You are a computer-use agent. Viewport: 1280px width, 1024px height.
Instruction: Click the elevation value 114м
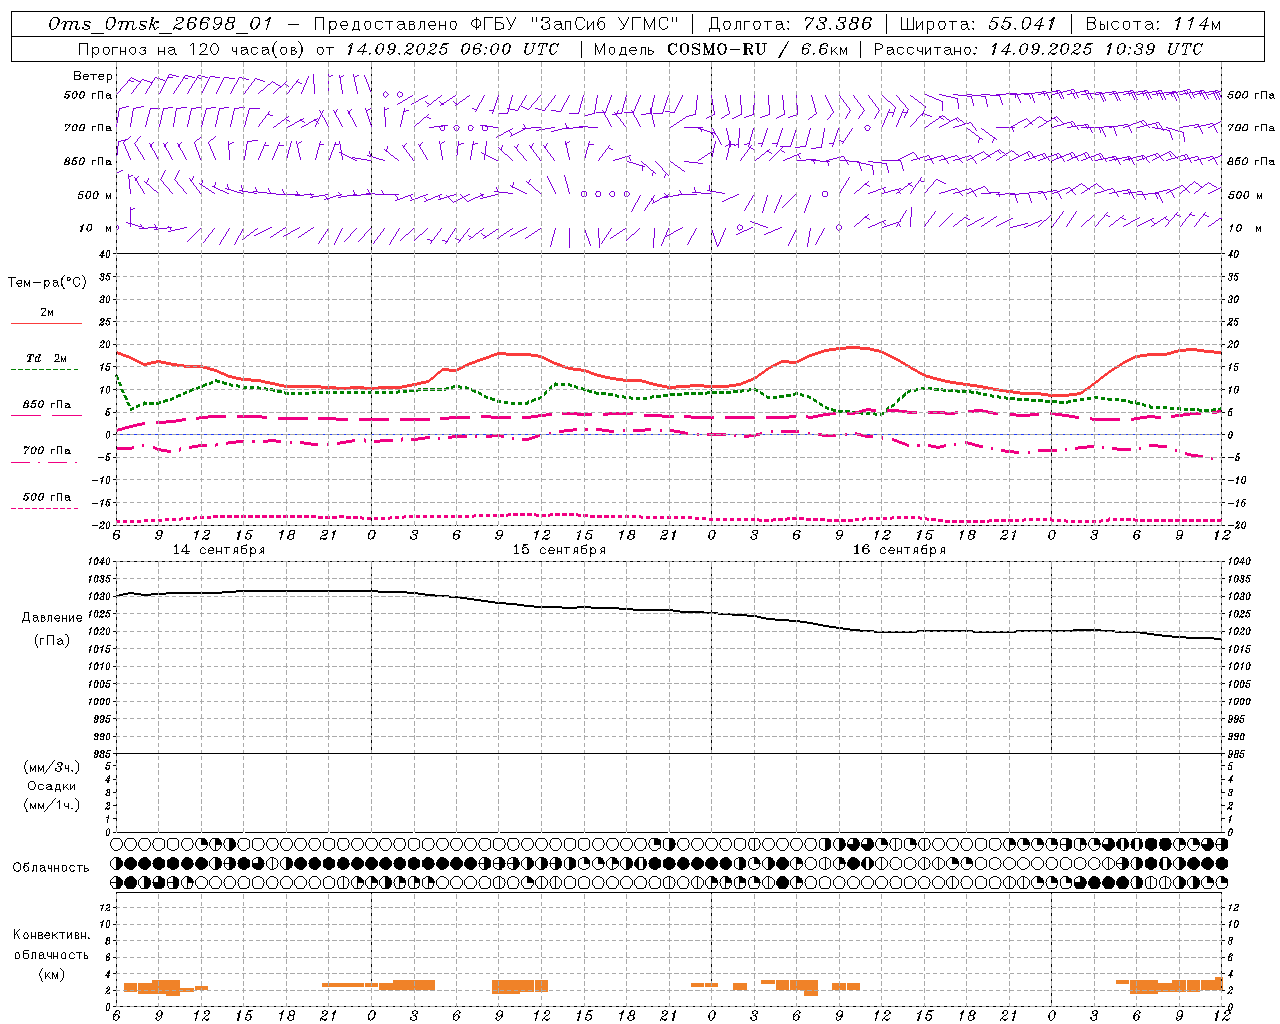click(1198, 24)
